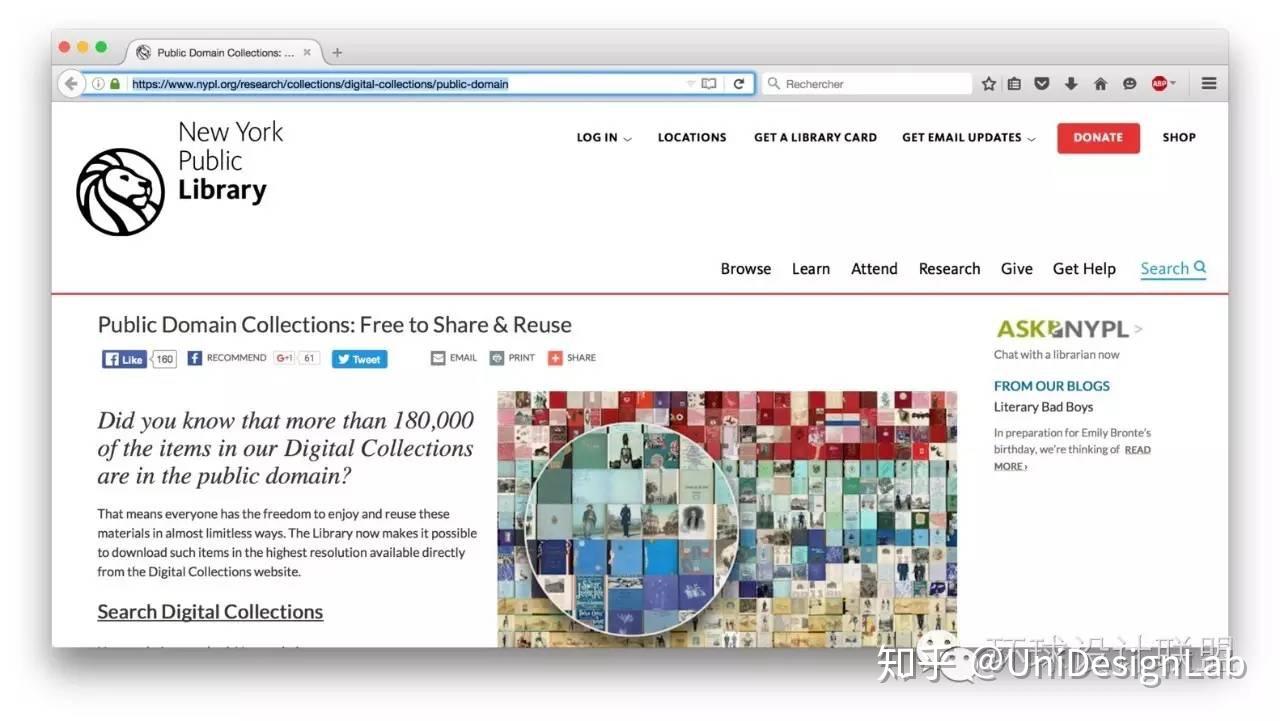Viewport: 1280px width, 721px height.
Task: Toggle reader view icon in the address bar
Action: [x=709, y=84]
